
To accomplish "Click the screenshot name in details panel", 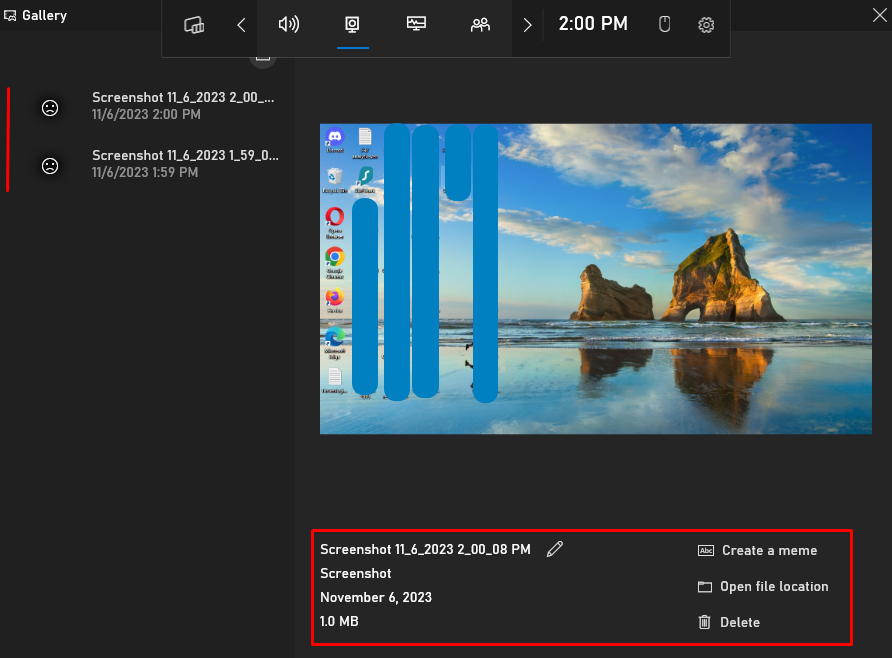I will click(x=425, y=549).
